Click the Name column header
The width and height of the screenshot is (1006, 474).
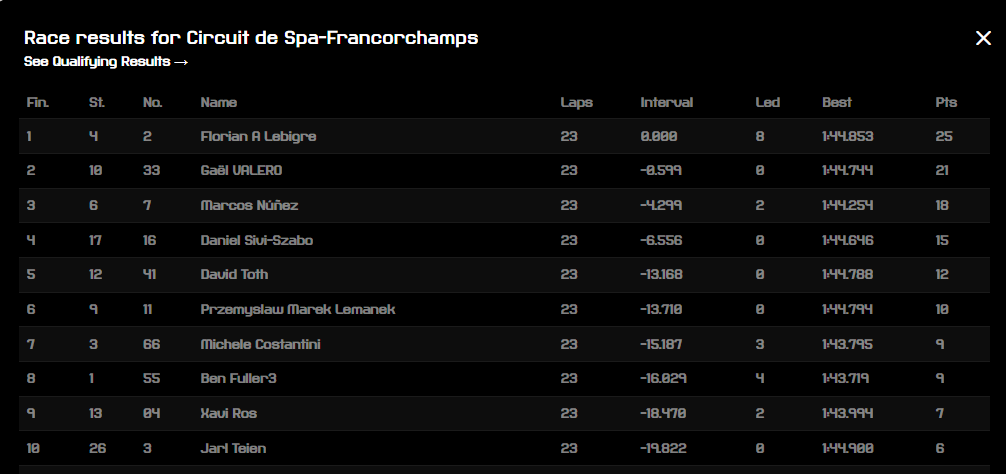click(x=219, y=102)
